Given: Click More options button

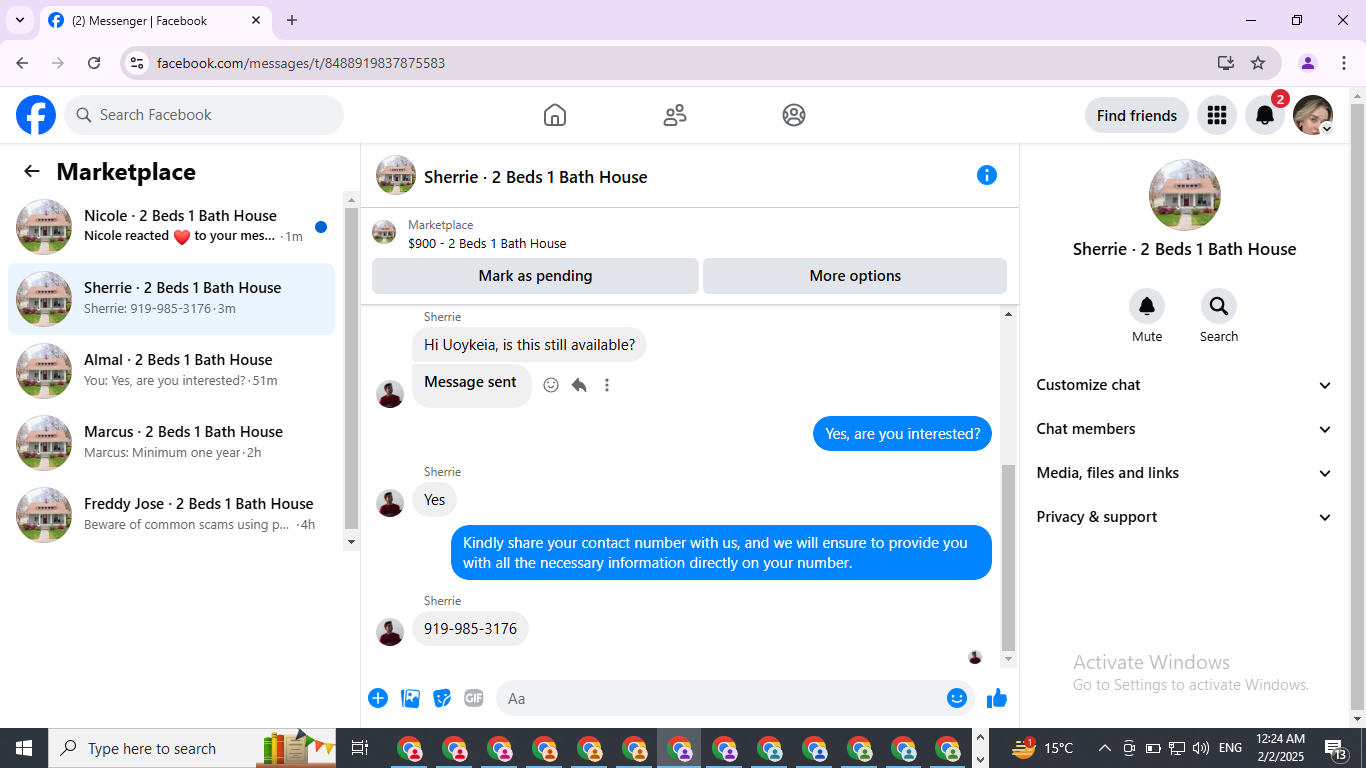Looking at the screenshot, I should 855,276.
